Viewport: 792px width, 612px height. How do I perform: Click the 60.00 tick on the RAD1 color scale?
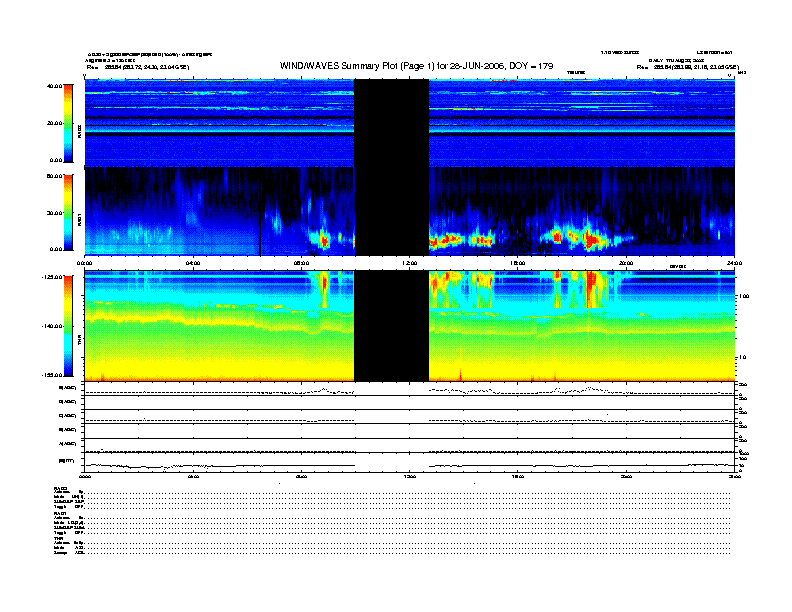click(x=54, y=176)
